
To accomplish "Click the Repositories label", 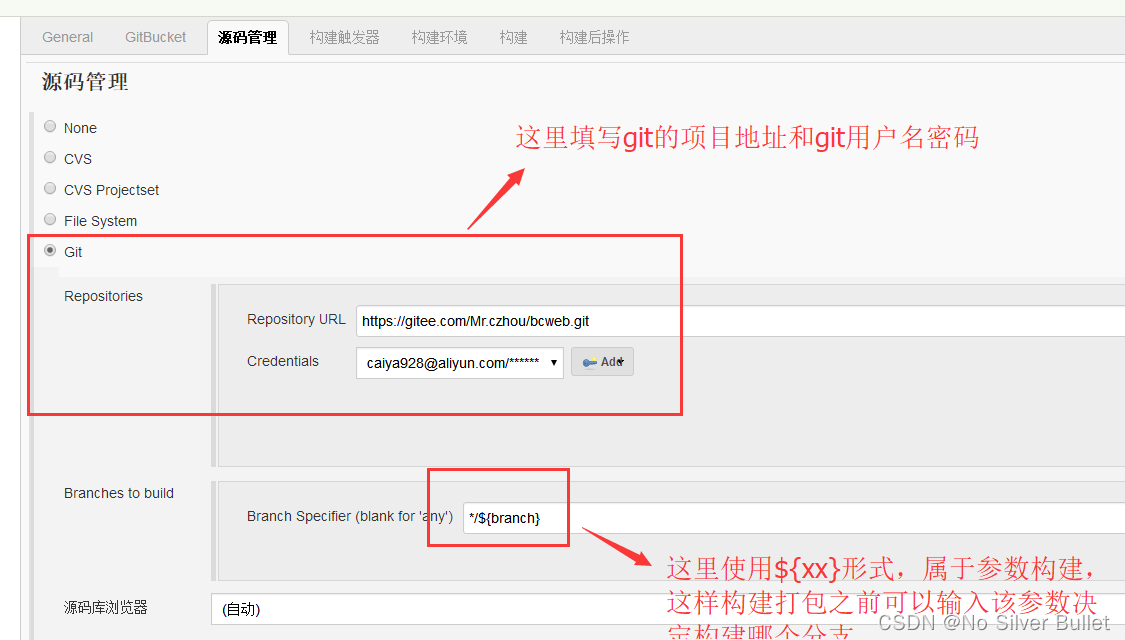I will click(x=103, y=296).
